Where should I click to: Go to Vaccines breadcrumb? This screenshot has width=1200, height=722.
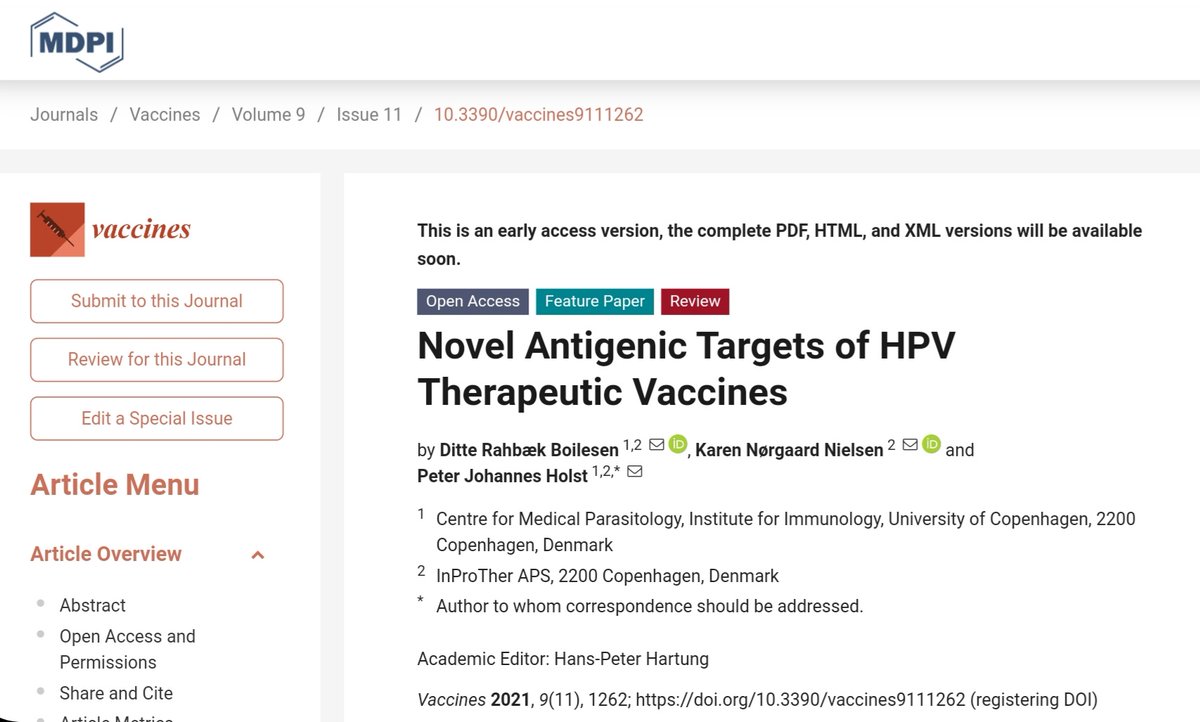point(165,115)
